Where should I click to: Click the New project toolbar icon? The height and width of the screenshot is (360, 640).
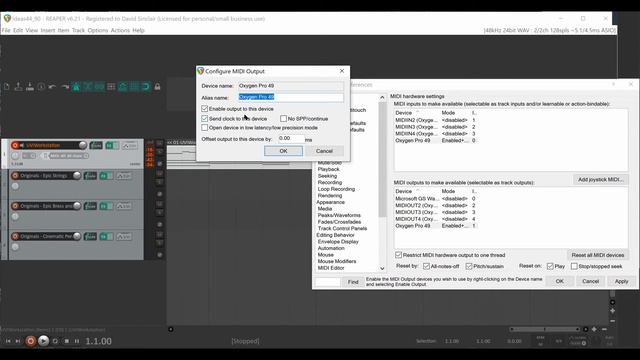click(7, 87)
